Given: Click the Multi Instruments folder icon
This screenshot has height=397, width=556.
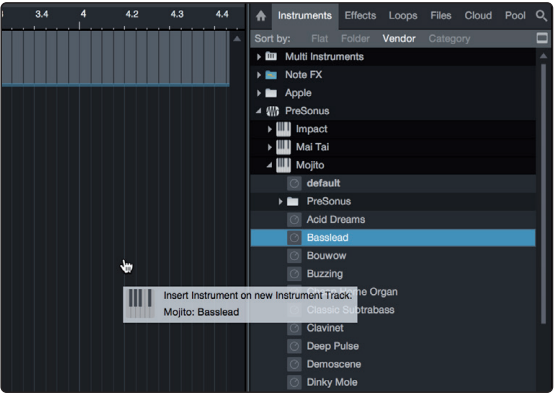Looking at the screenshot, I should pos(271,56).
